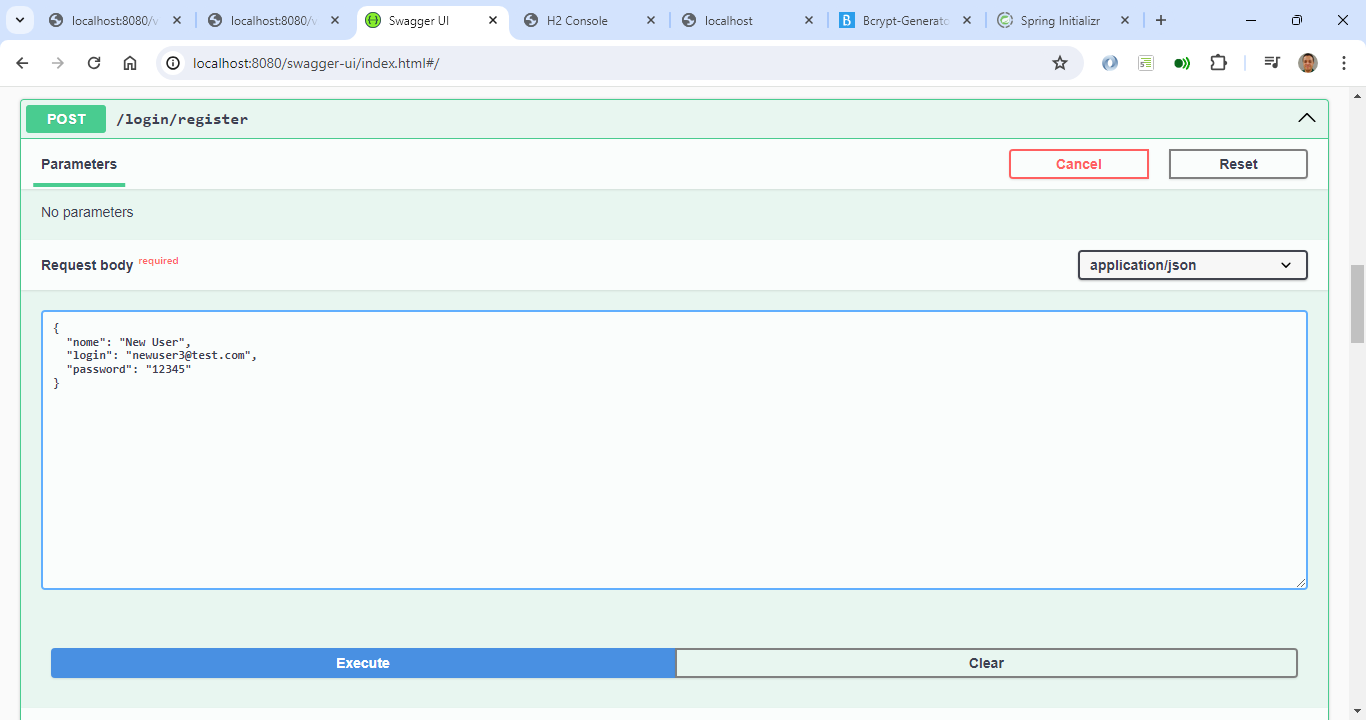Restore down the Chrome window
Viewport: 1366px width, 720px height.
click(1297, 20)
